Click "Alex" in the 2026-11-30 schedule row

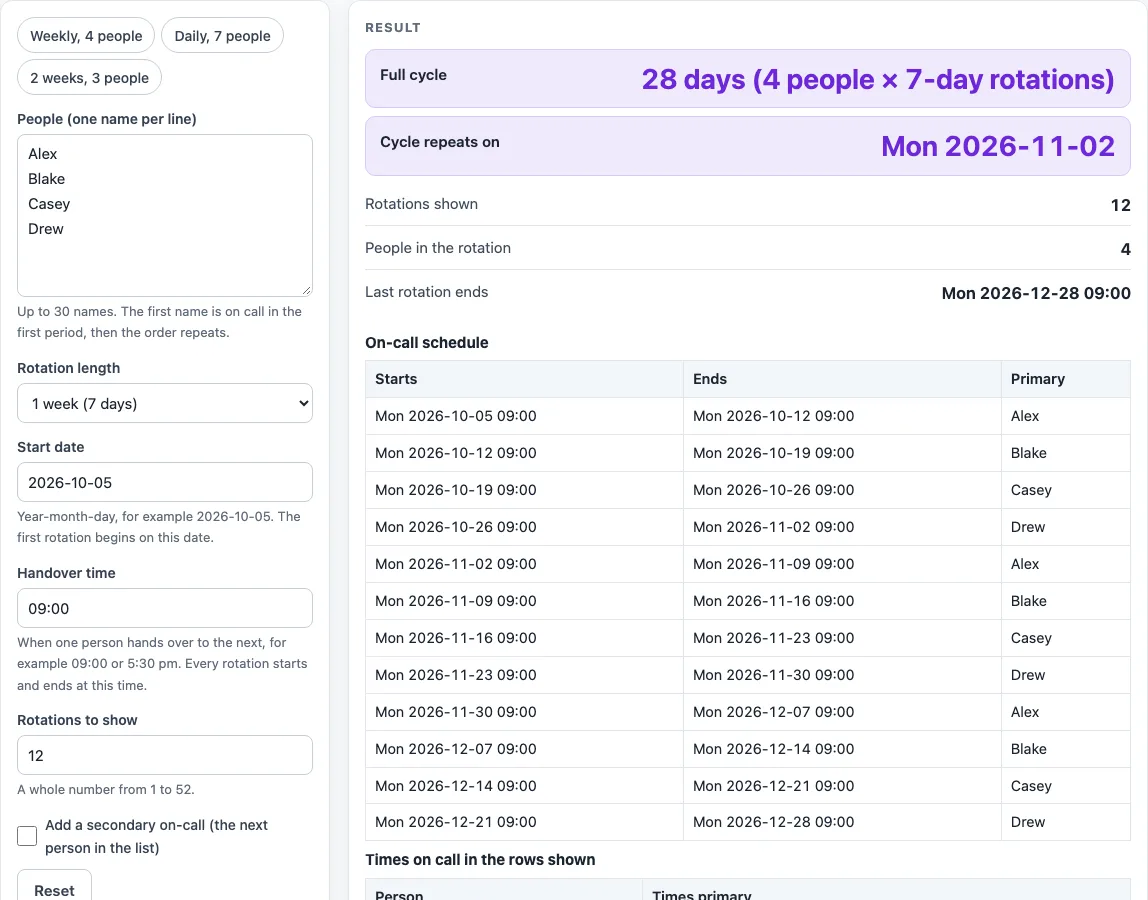[x=1025, y=712]
